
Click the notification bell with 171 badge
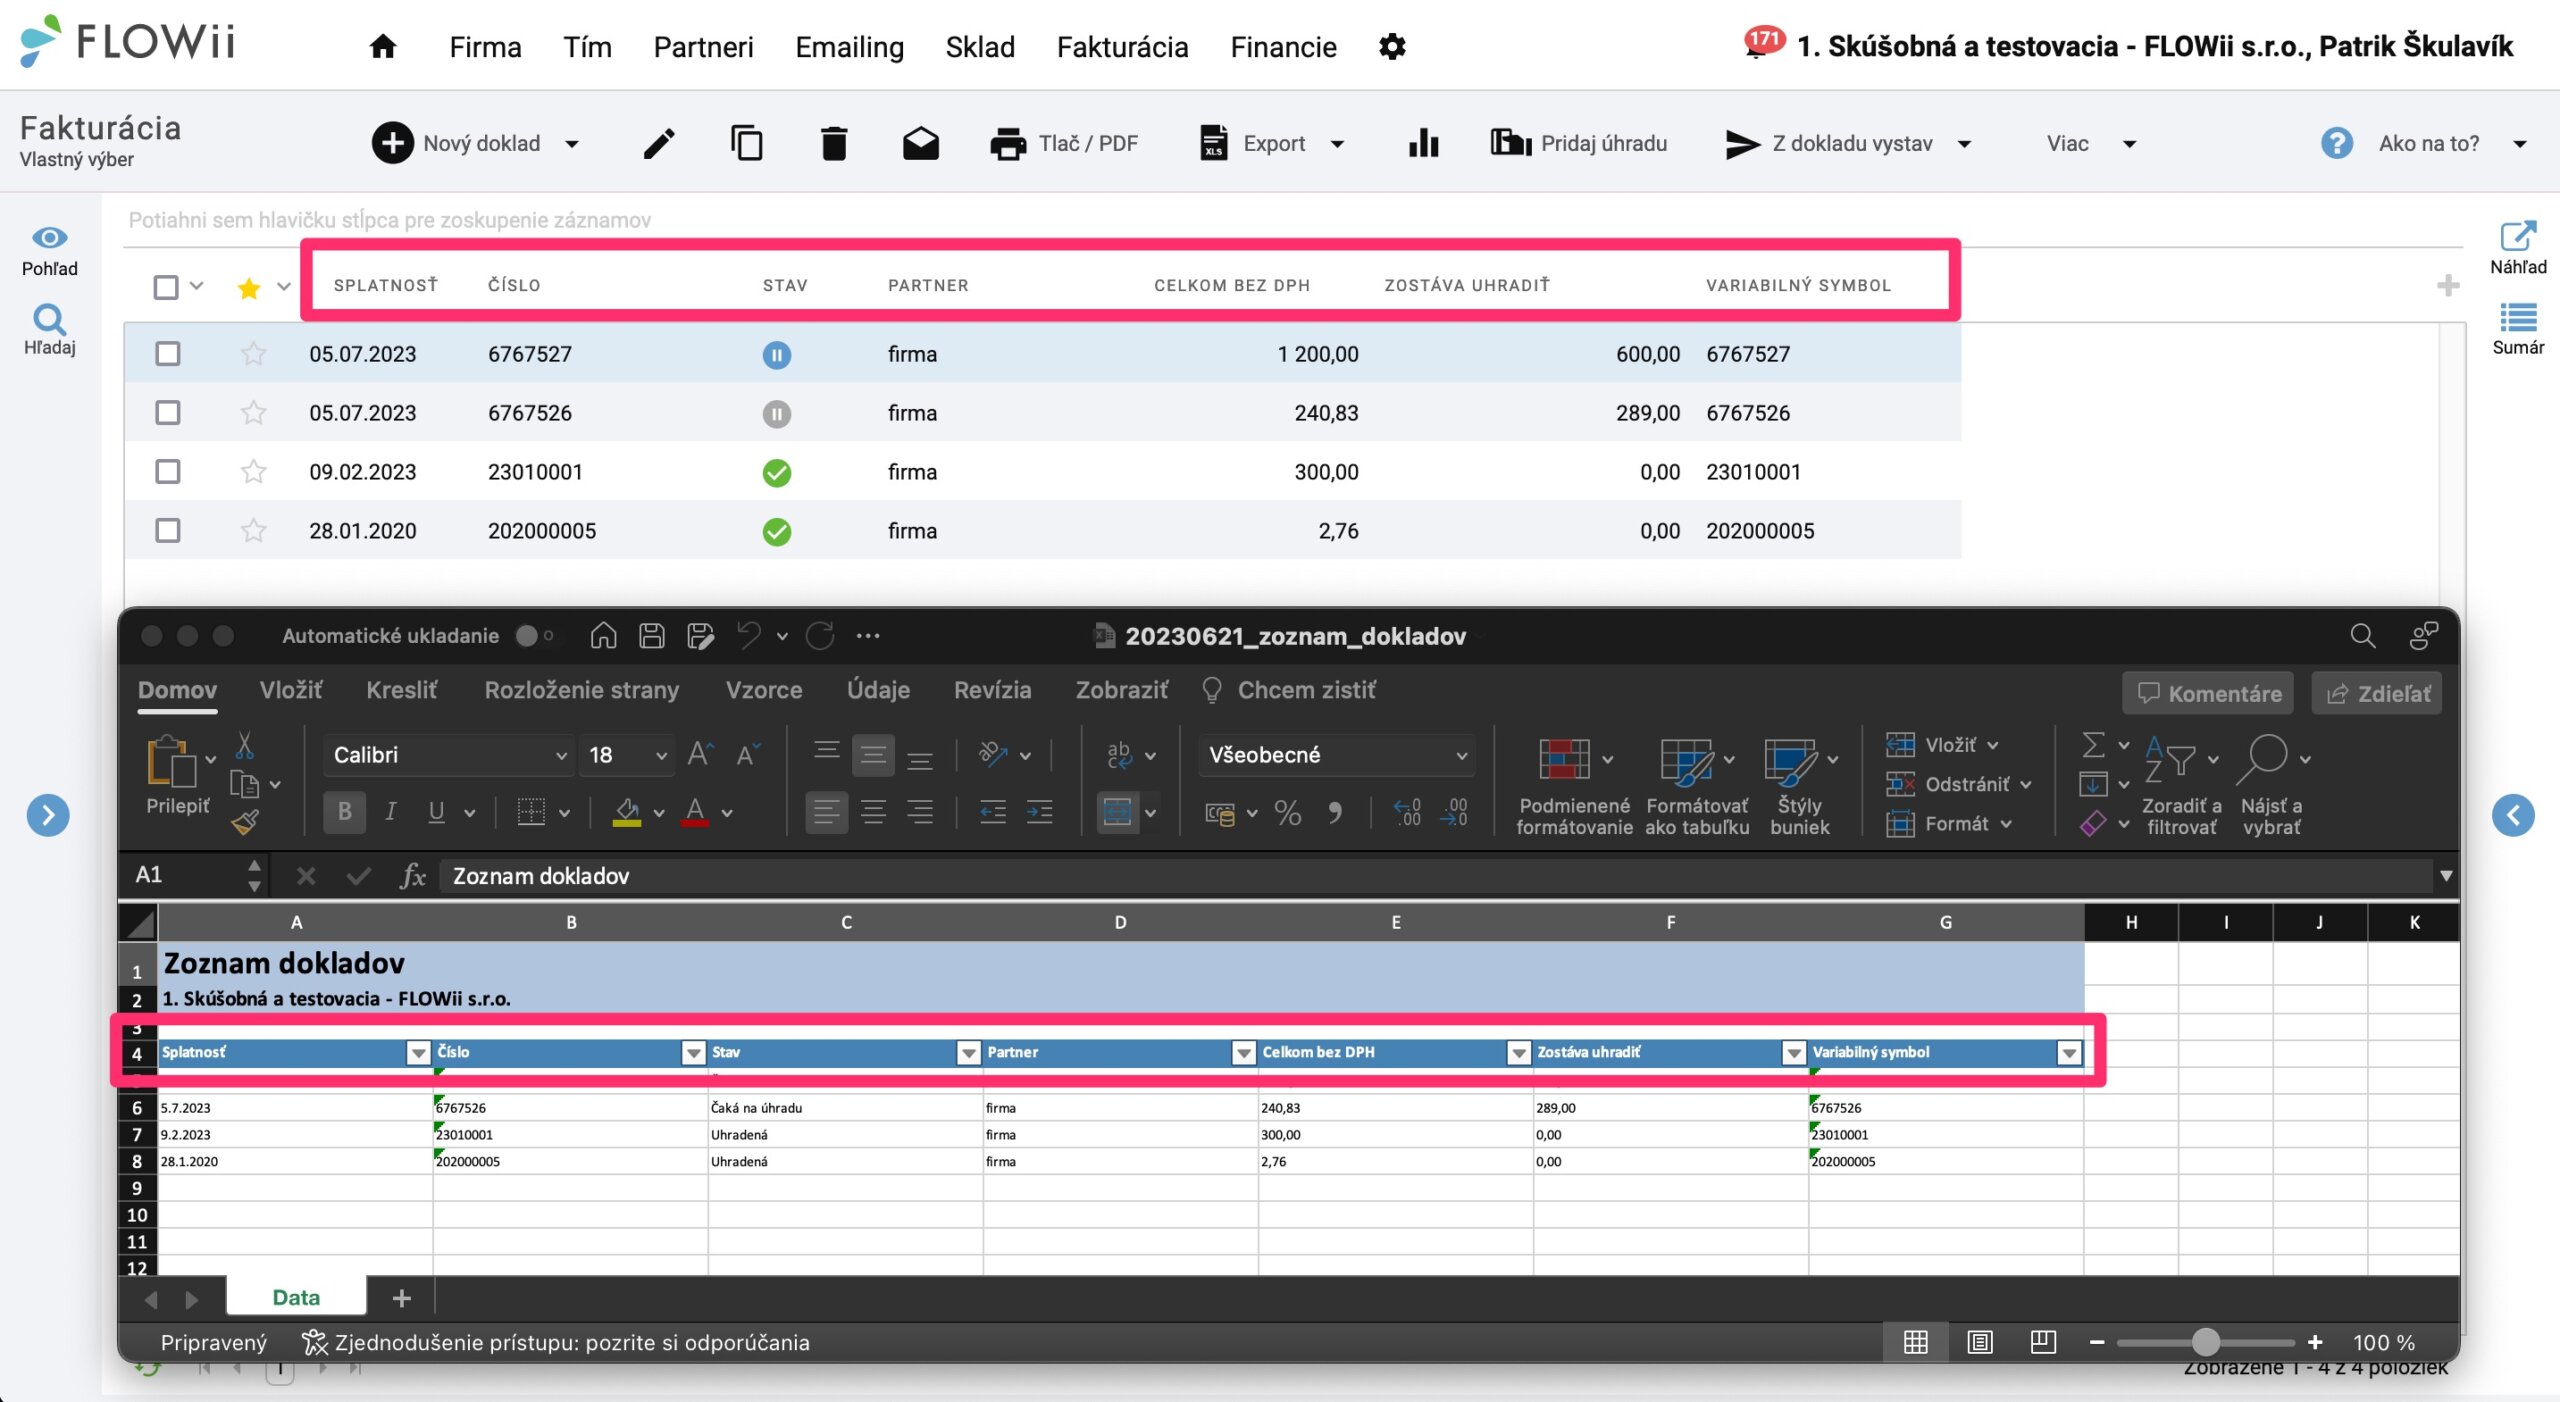coord(1762,43)
